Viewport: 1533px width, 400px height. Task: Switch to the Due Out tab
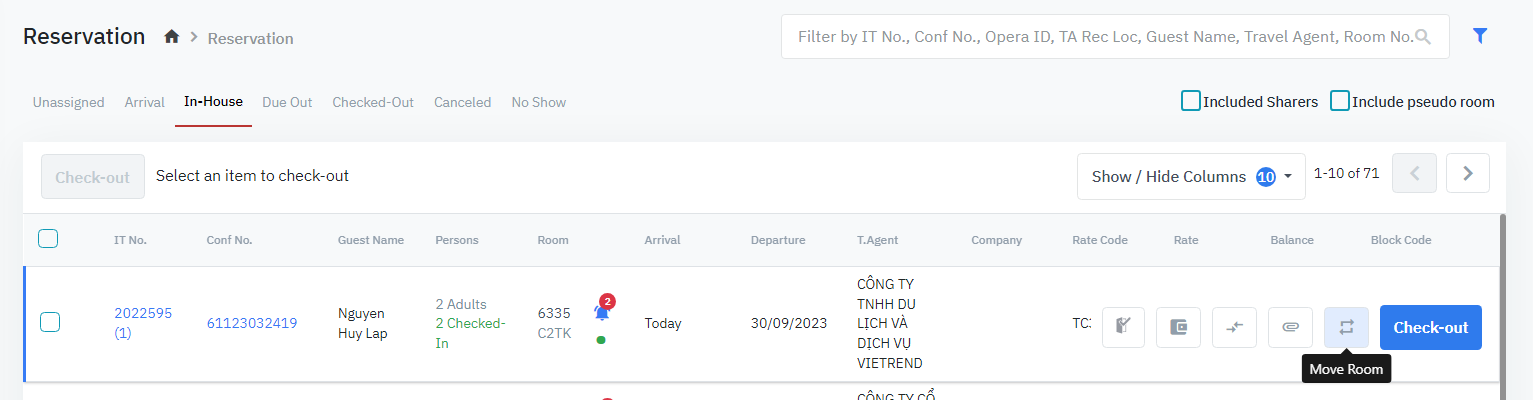287,102
